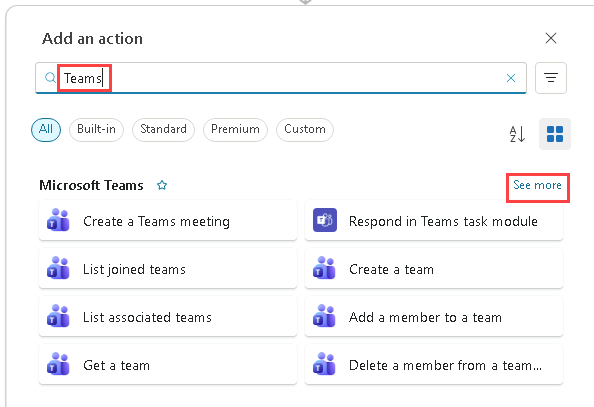
Task: Choose Add a member to a team
Action: click(434, 316)
